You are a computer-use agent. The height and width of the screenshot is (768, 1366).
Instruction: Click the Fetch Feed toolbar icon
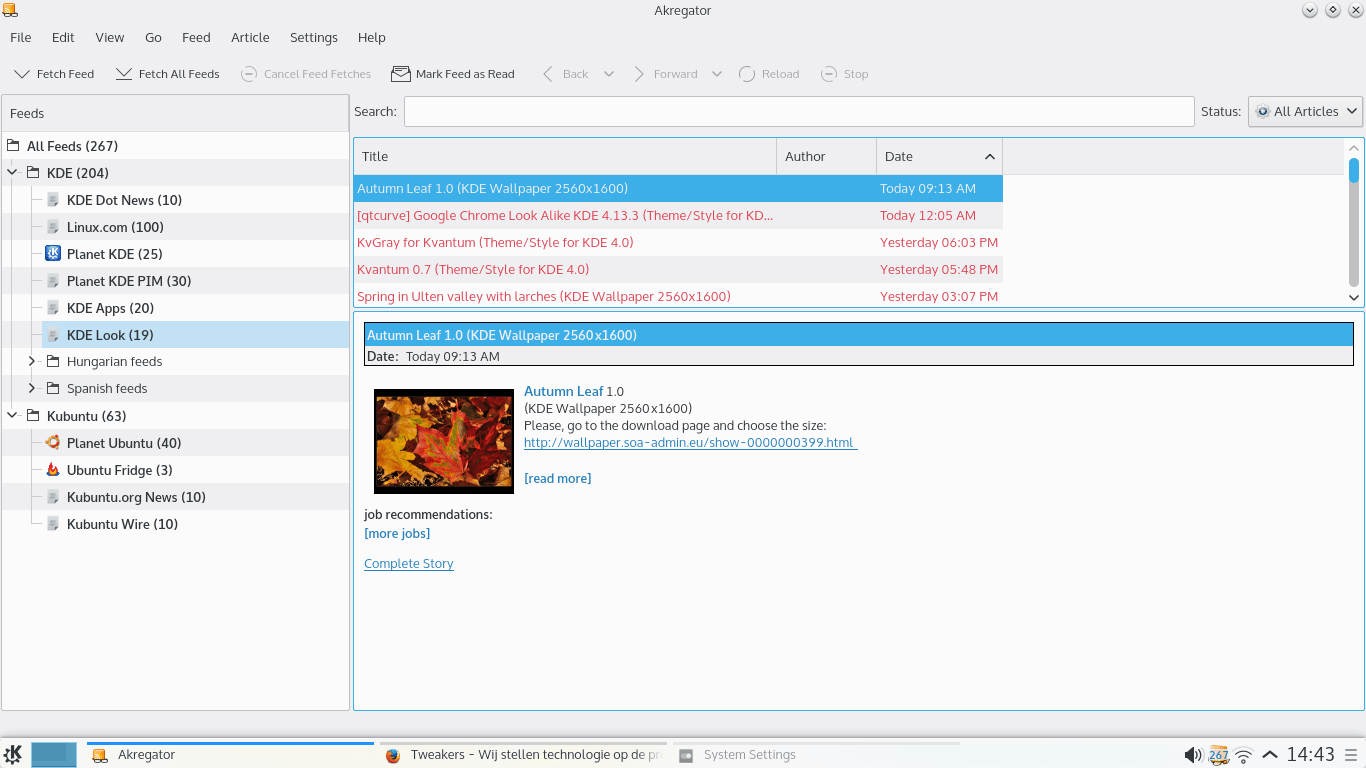22,74
